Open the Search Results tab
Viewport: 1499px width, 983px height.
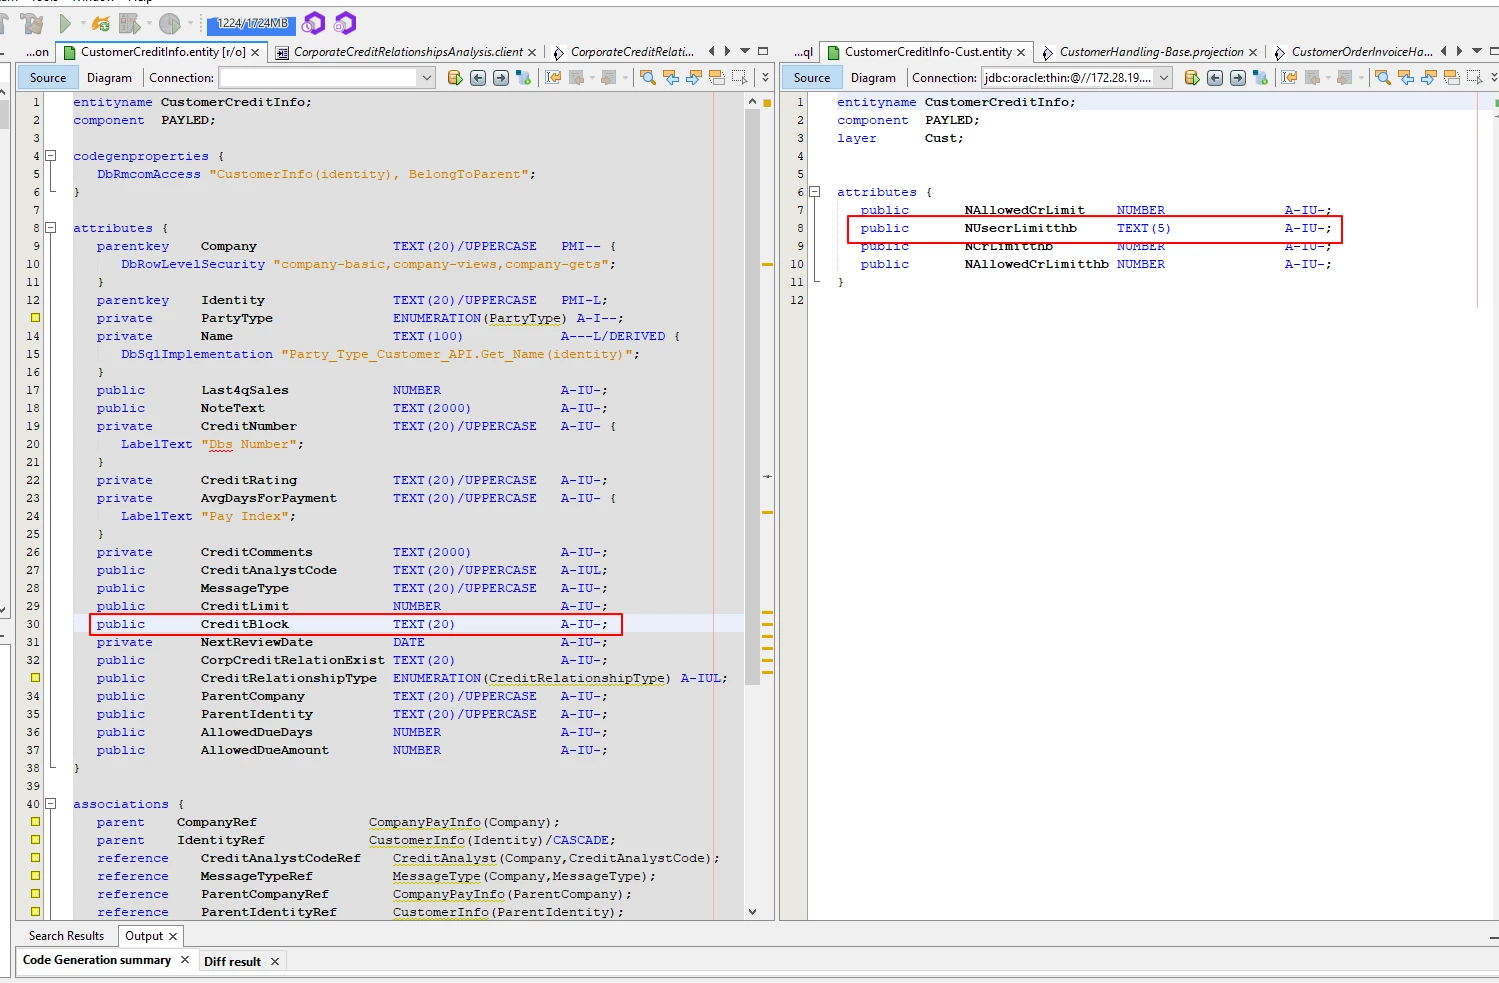(x=66, y=936)
